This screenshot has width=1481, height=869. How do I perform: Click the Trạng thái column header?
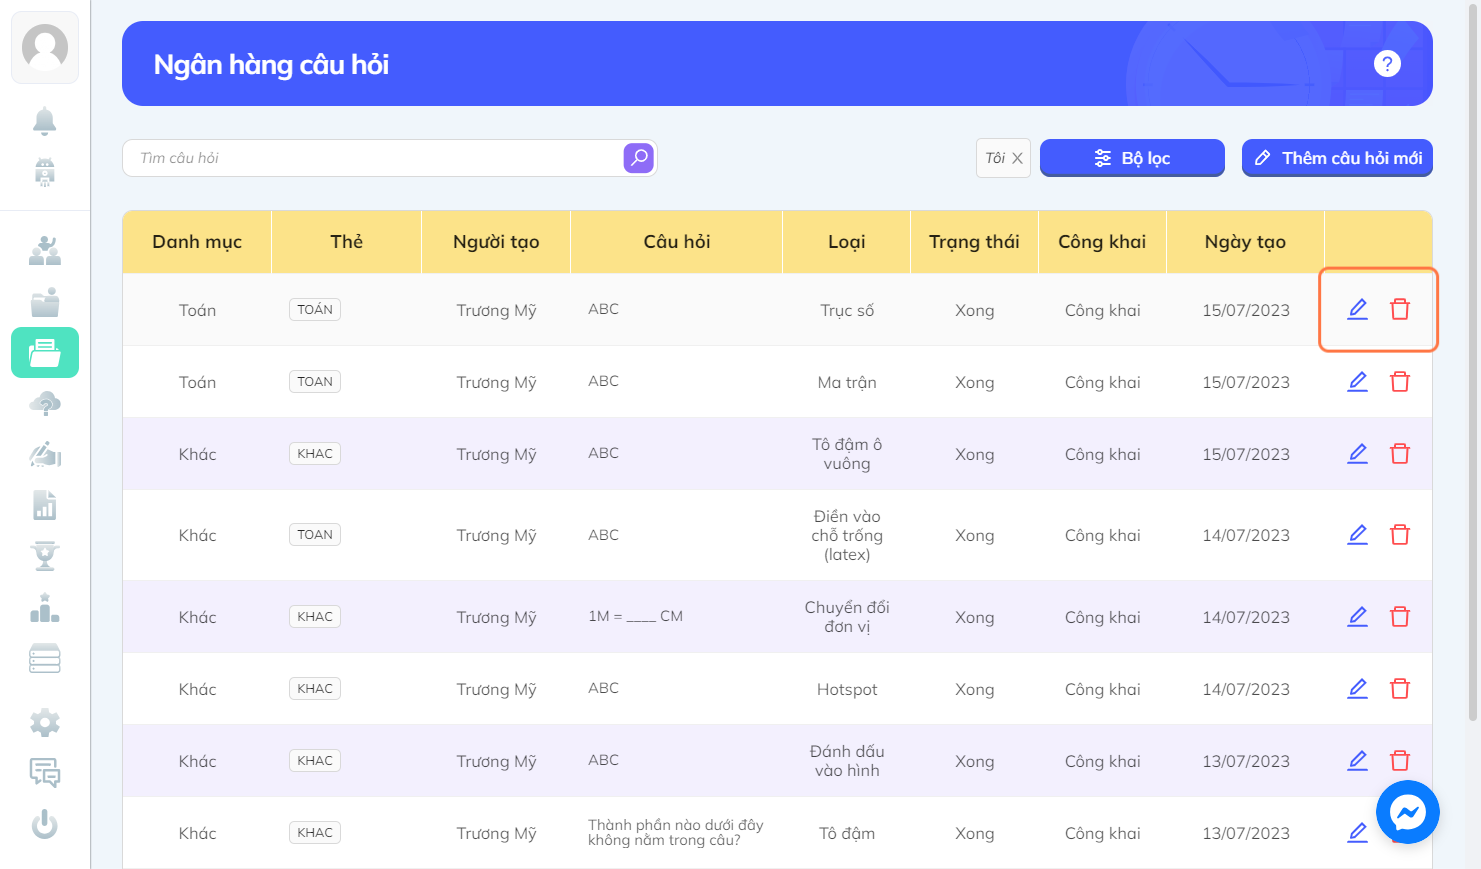click(974, 242)
